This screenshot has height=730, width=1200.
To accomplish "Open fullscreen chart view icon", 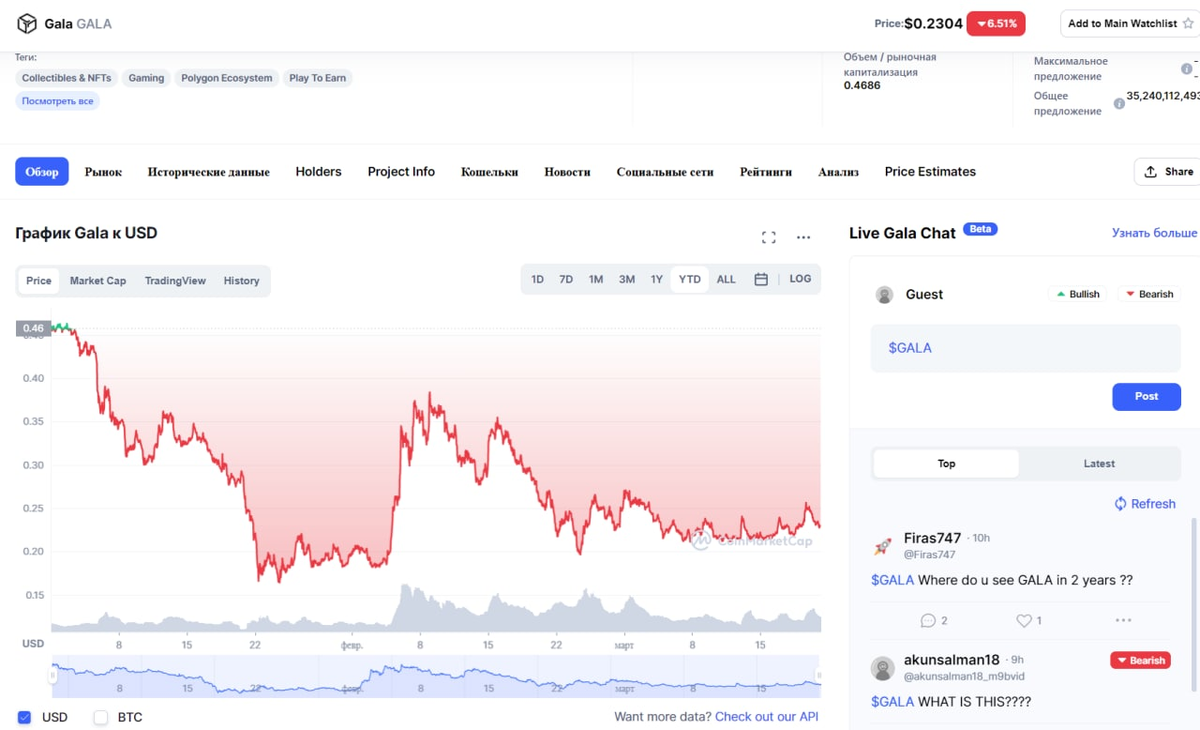I will [768, 237].
